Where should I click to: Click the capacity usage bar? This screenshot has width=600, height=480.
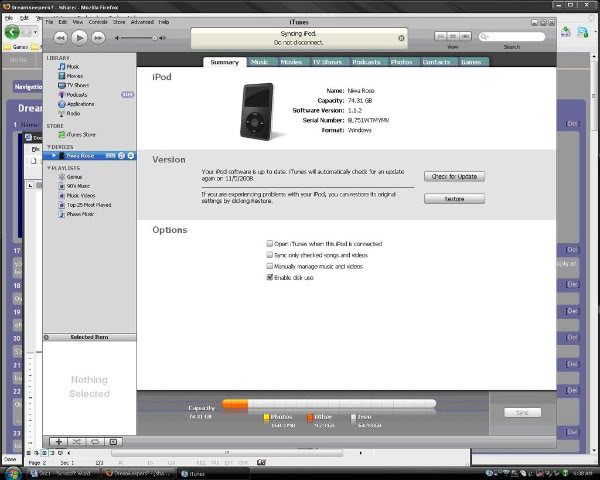(329, 404)
